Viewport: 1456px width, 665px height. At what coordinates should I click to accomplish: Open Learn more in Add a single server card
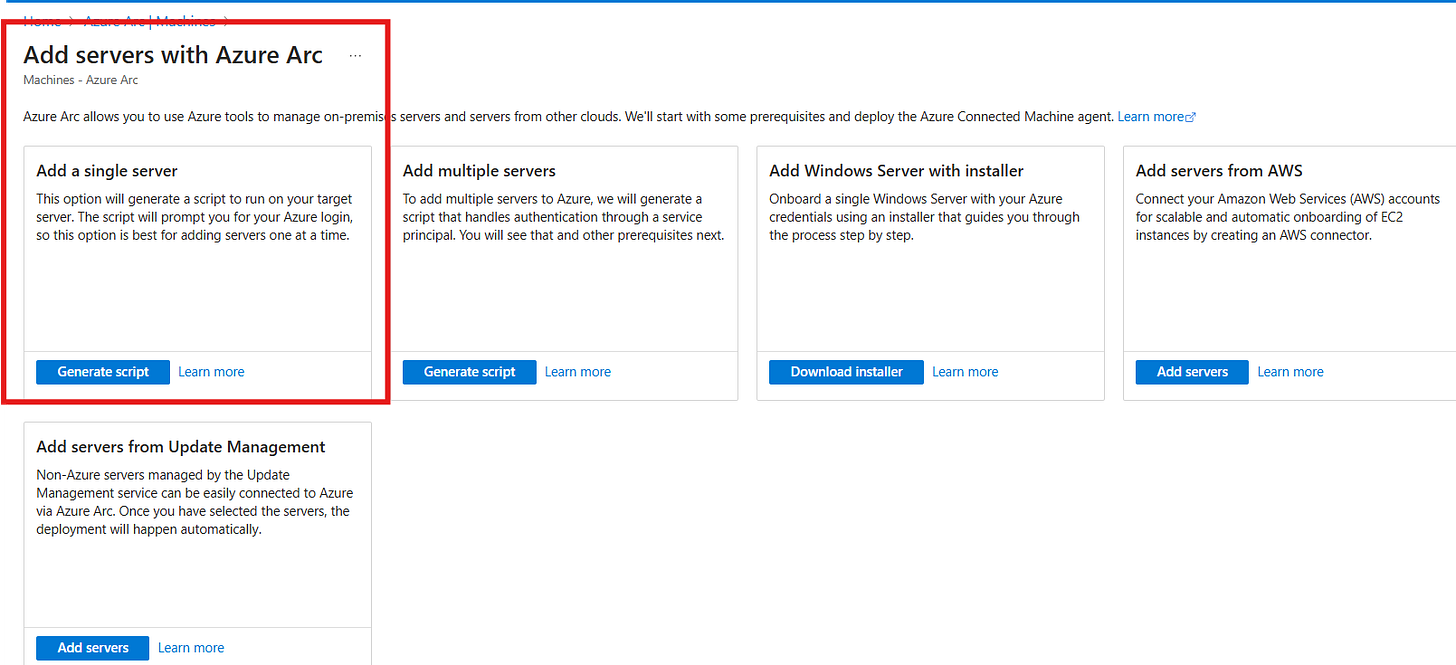pos(211,372)
